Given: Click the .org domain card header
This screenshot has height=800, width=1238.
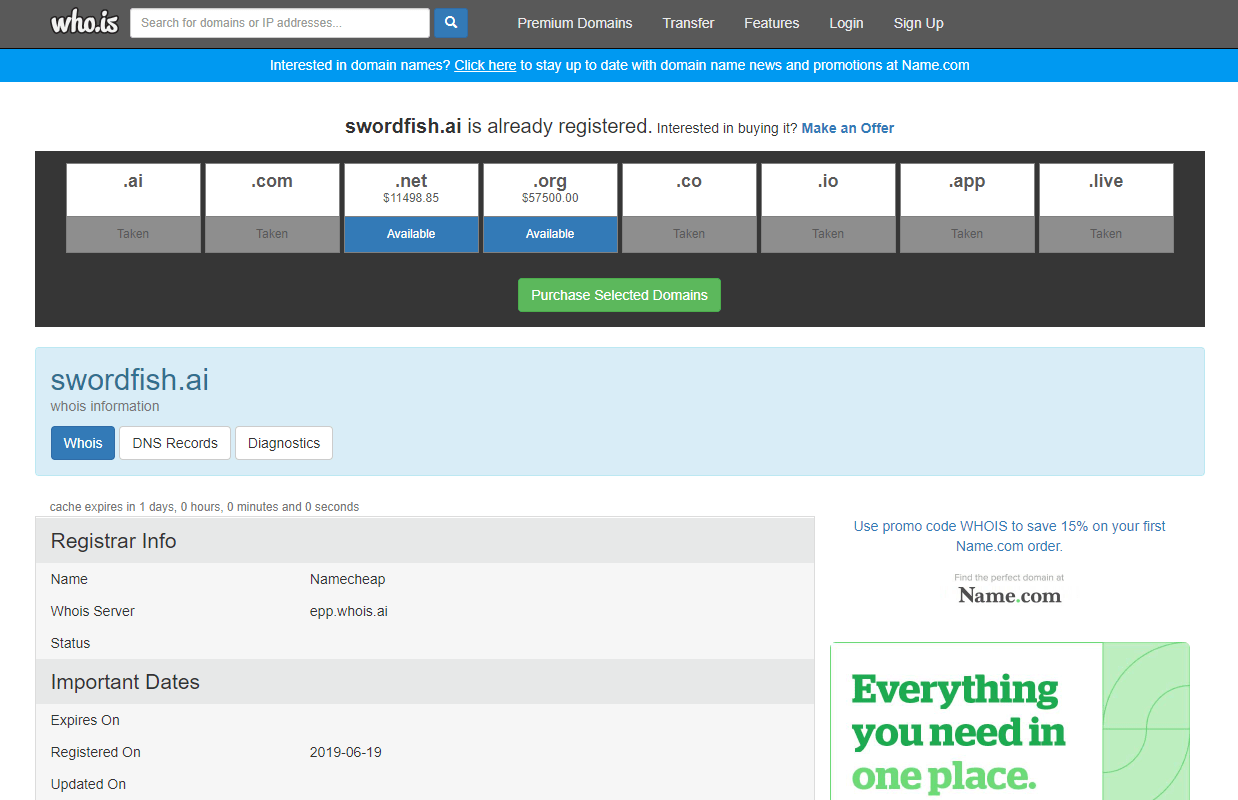Looking at the screenshot, I should tap(550, 190).
